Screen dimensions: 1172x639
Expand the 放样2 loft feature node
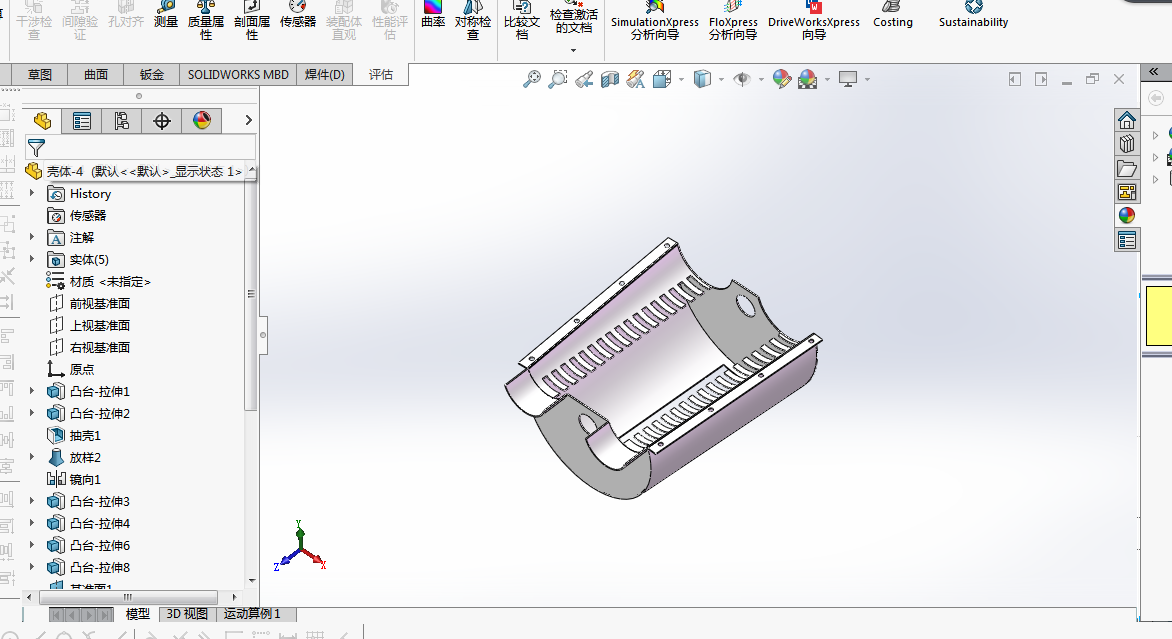[x=31, y=457]
